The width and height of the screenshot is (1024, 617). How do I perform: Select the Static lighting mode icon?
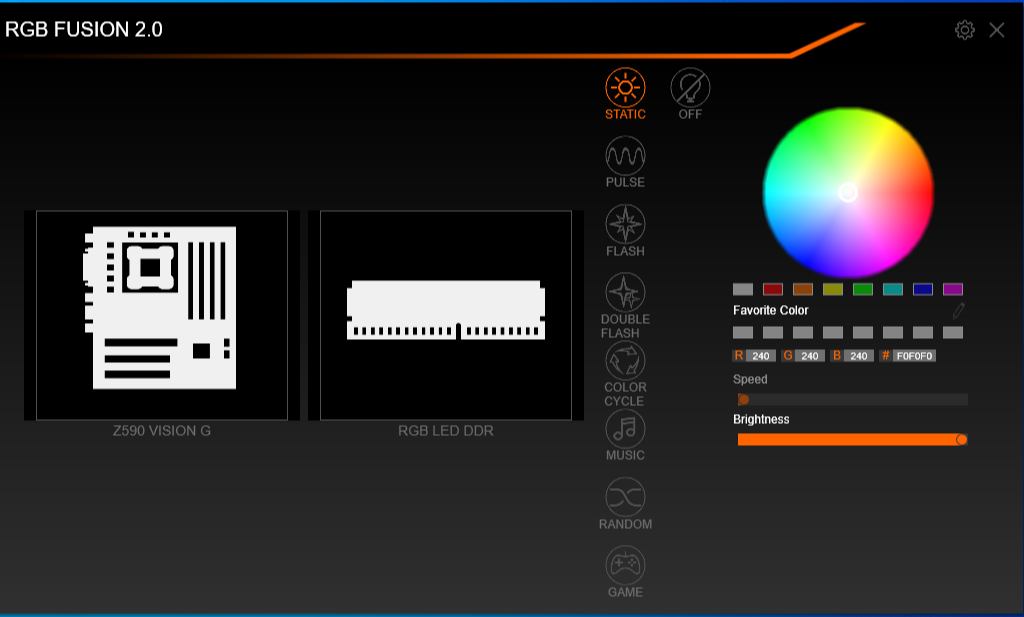coord(625,87)
